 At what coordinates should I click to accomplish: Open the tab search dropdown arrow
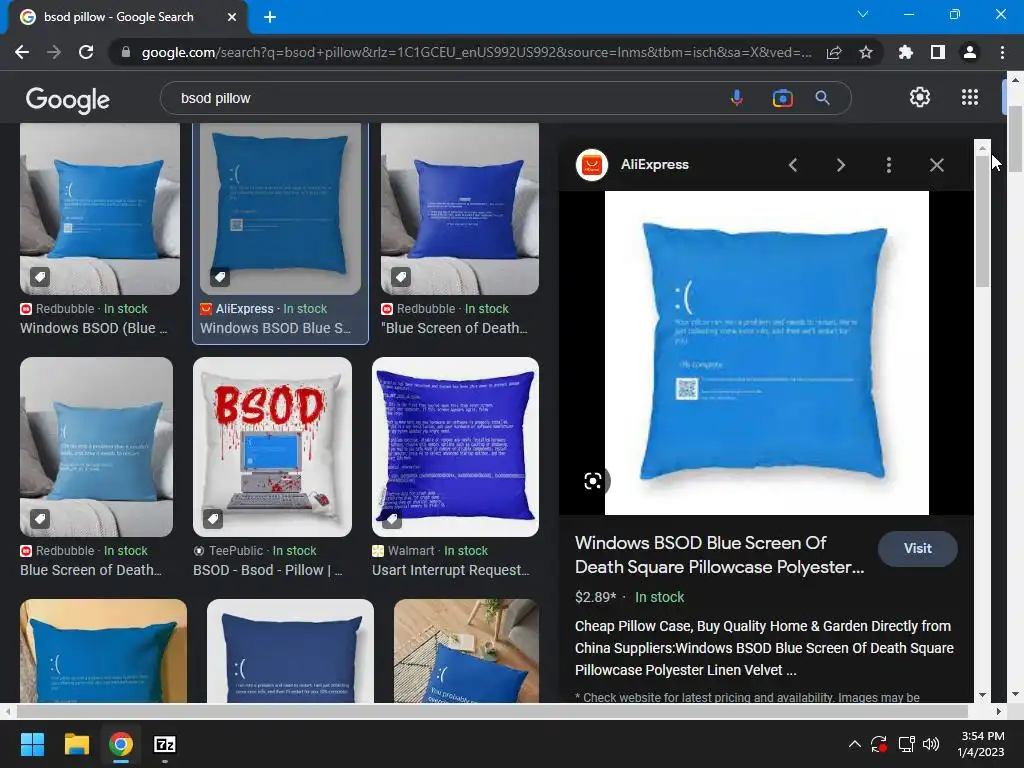pyautogui.click(x=863, y=14)
